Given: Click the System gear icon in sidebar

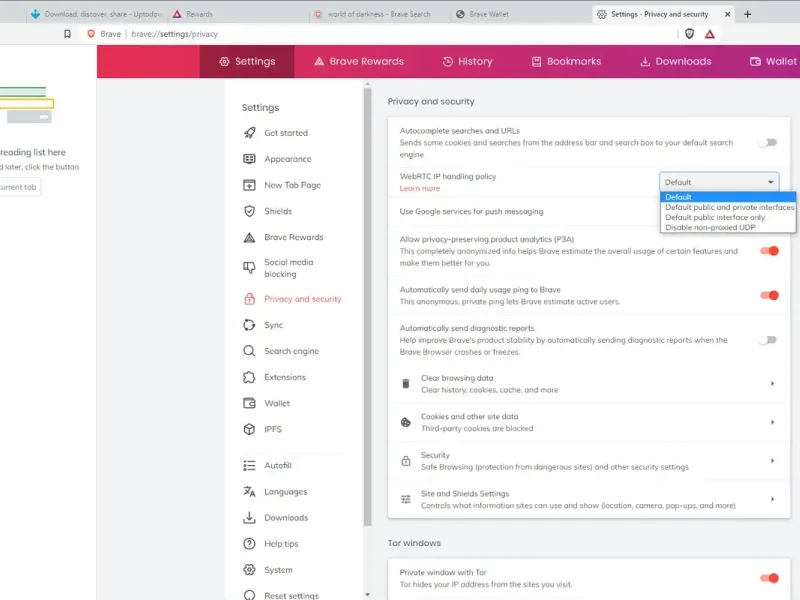Looking at the screenshot, I should tap(249, 569).
